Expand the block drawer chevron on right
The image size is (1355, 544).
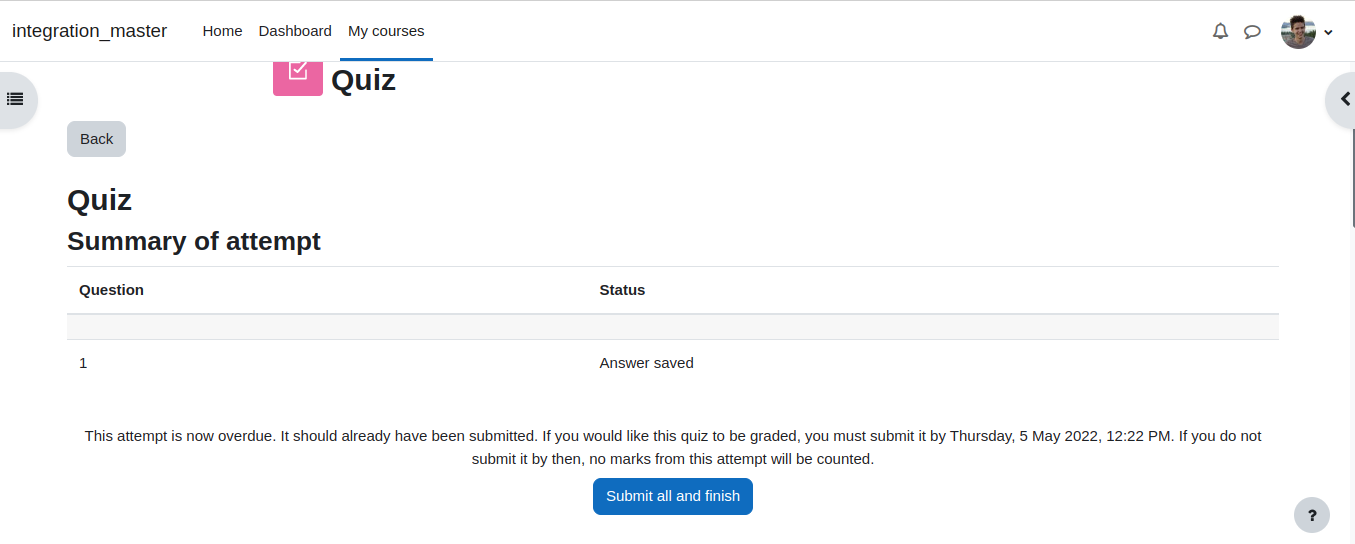point(1344,99)
